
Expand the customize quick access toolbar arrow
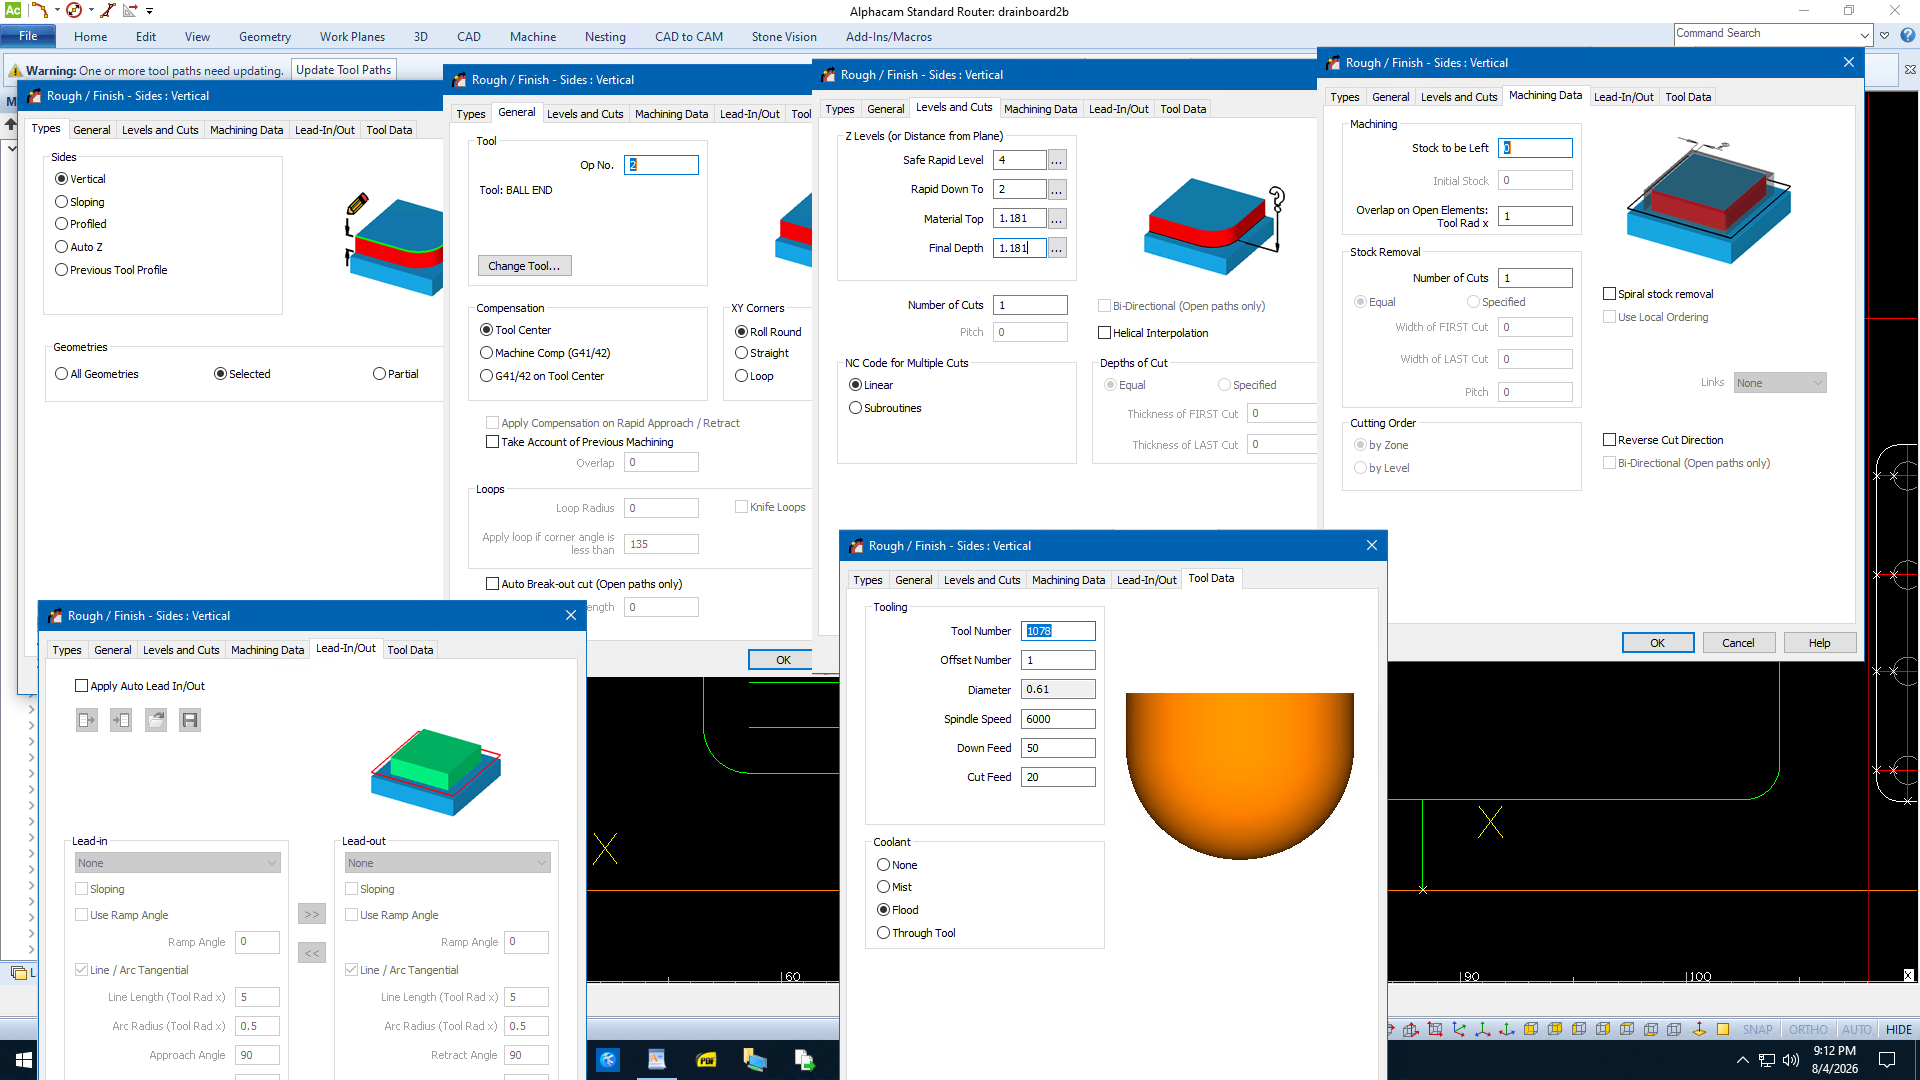click(x=150, y=11)
